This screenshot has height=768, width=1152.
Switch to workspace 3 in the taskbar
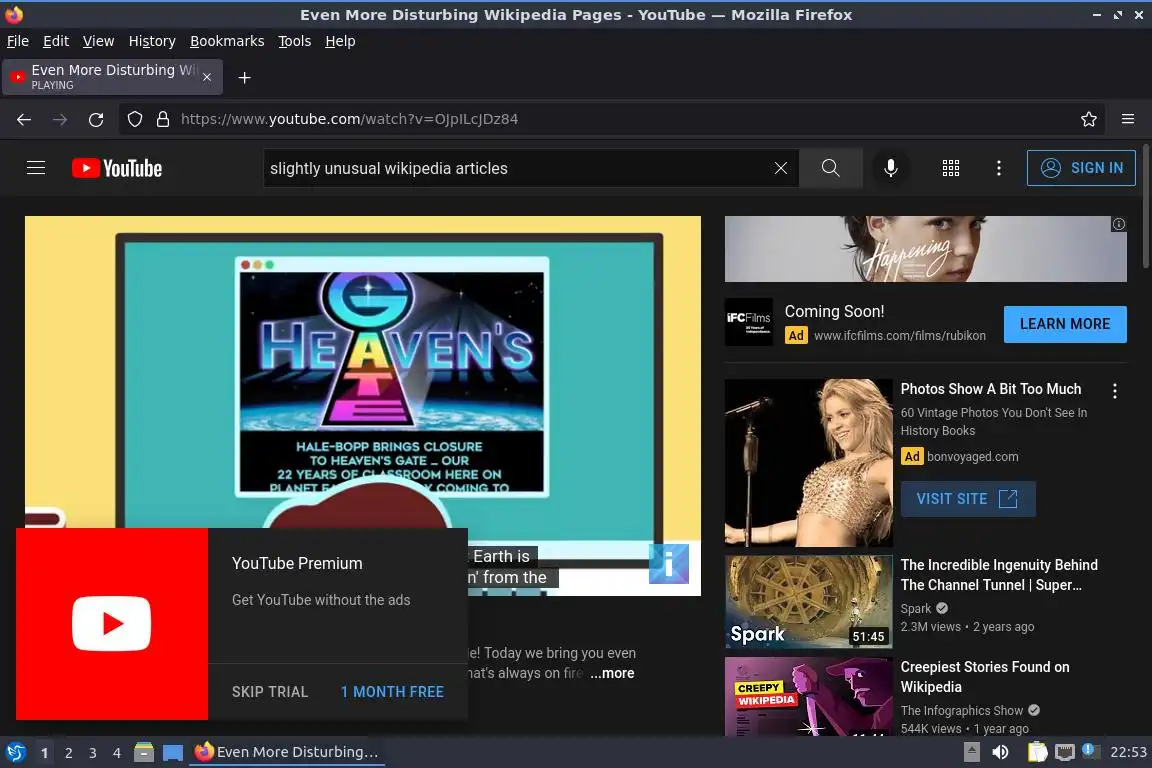93,753
